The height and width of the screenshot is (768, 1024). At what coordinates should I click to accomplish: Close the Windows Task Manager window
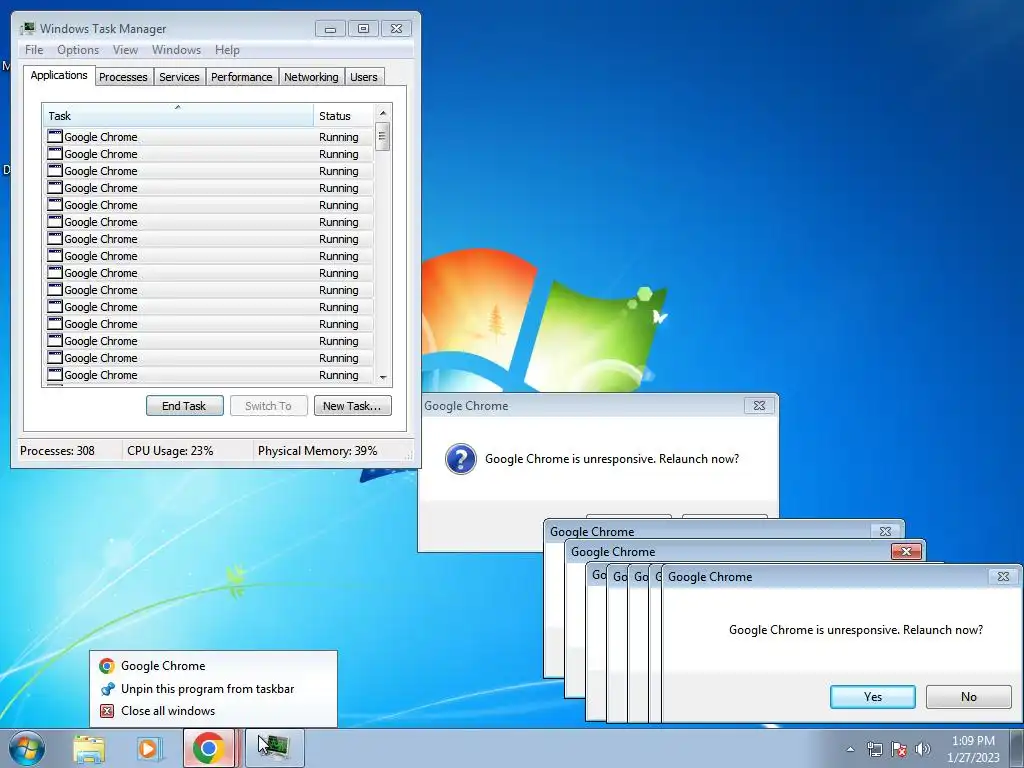pos(396,29)
